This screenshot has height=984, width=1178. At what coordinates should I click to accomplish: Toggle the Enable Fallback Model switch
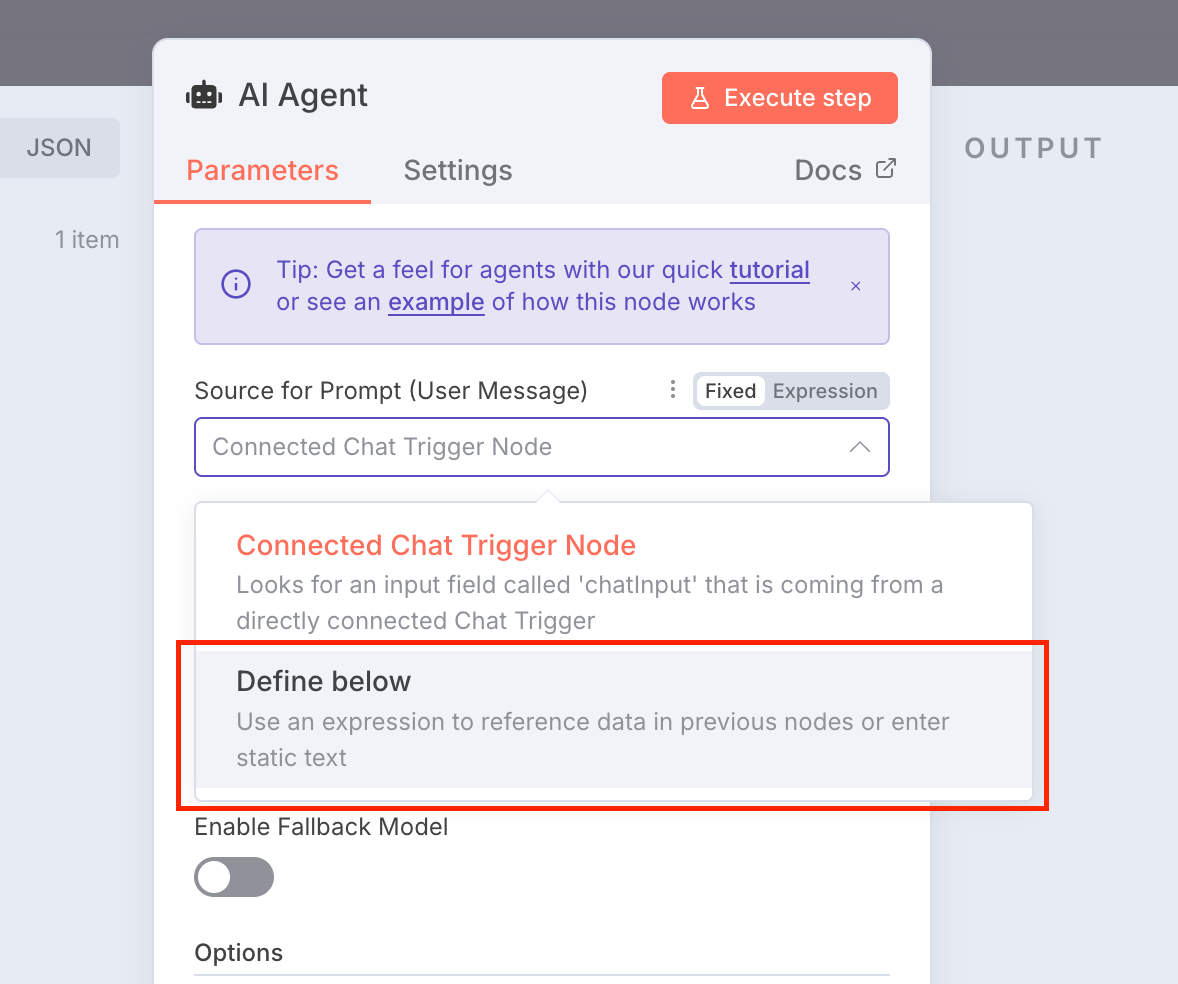[x=234, y=877]
